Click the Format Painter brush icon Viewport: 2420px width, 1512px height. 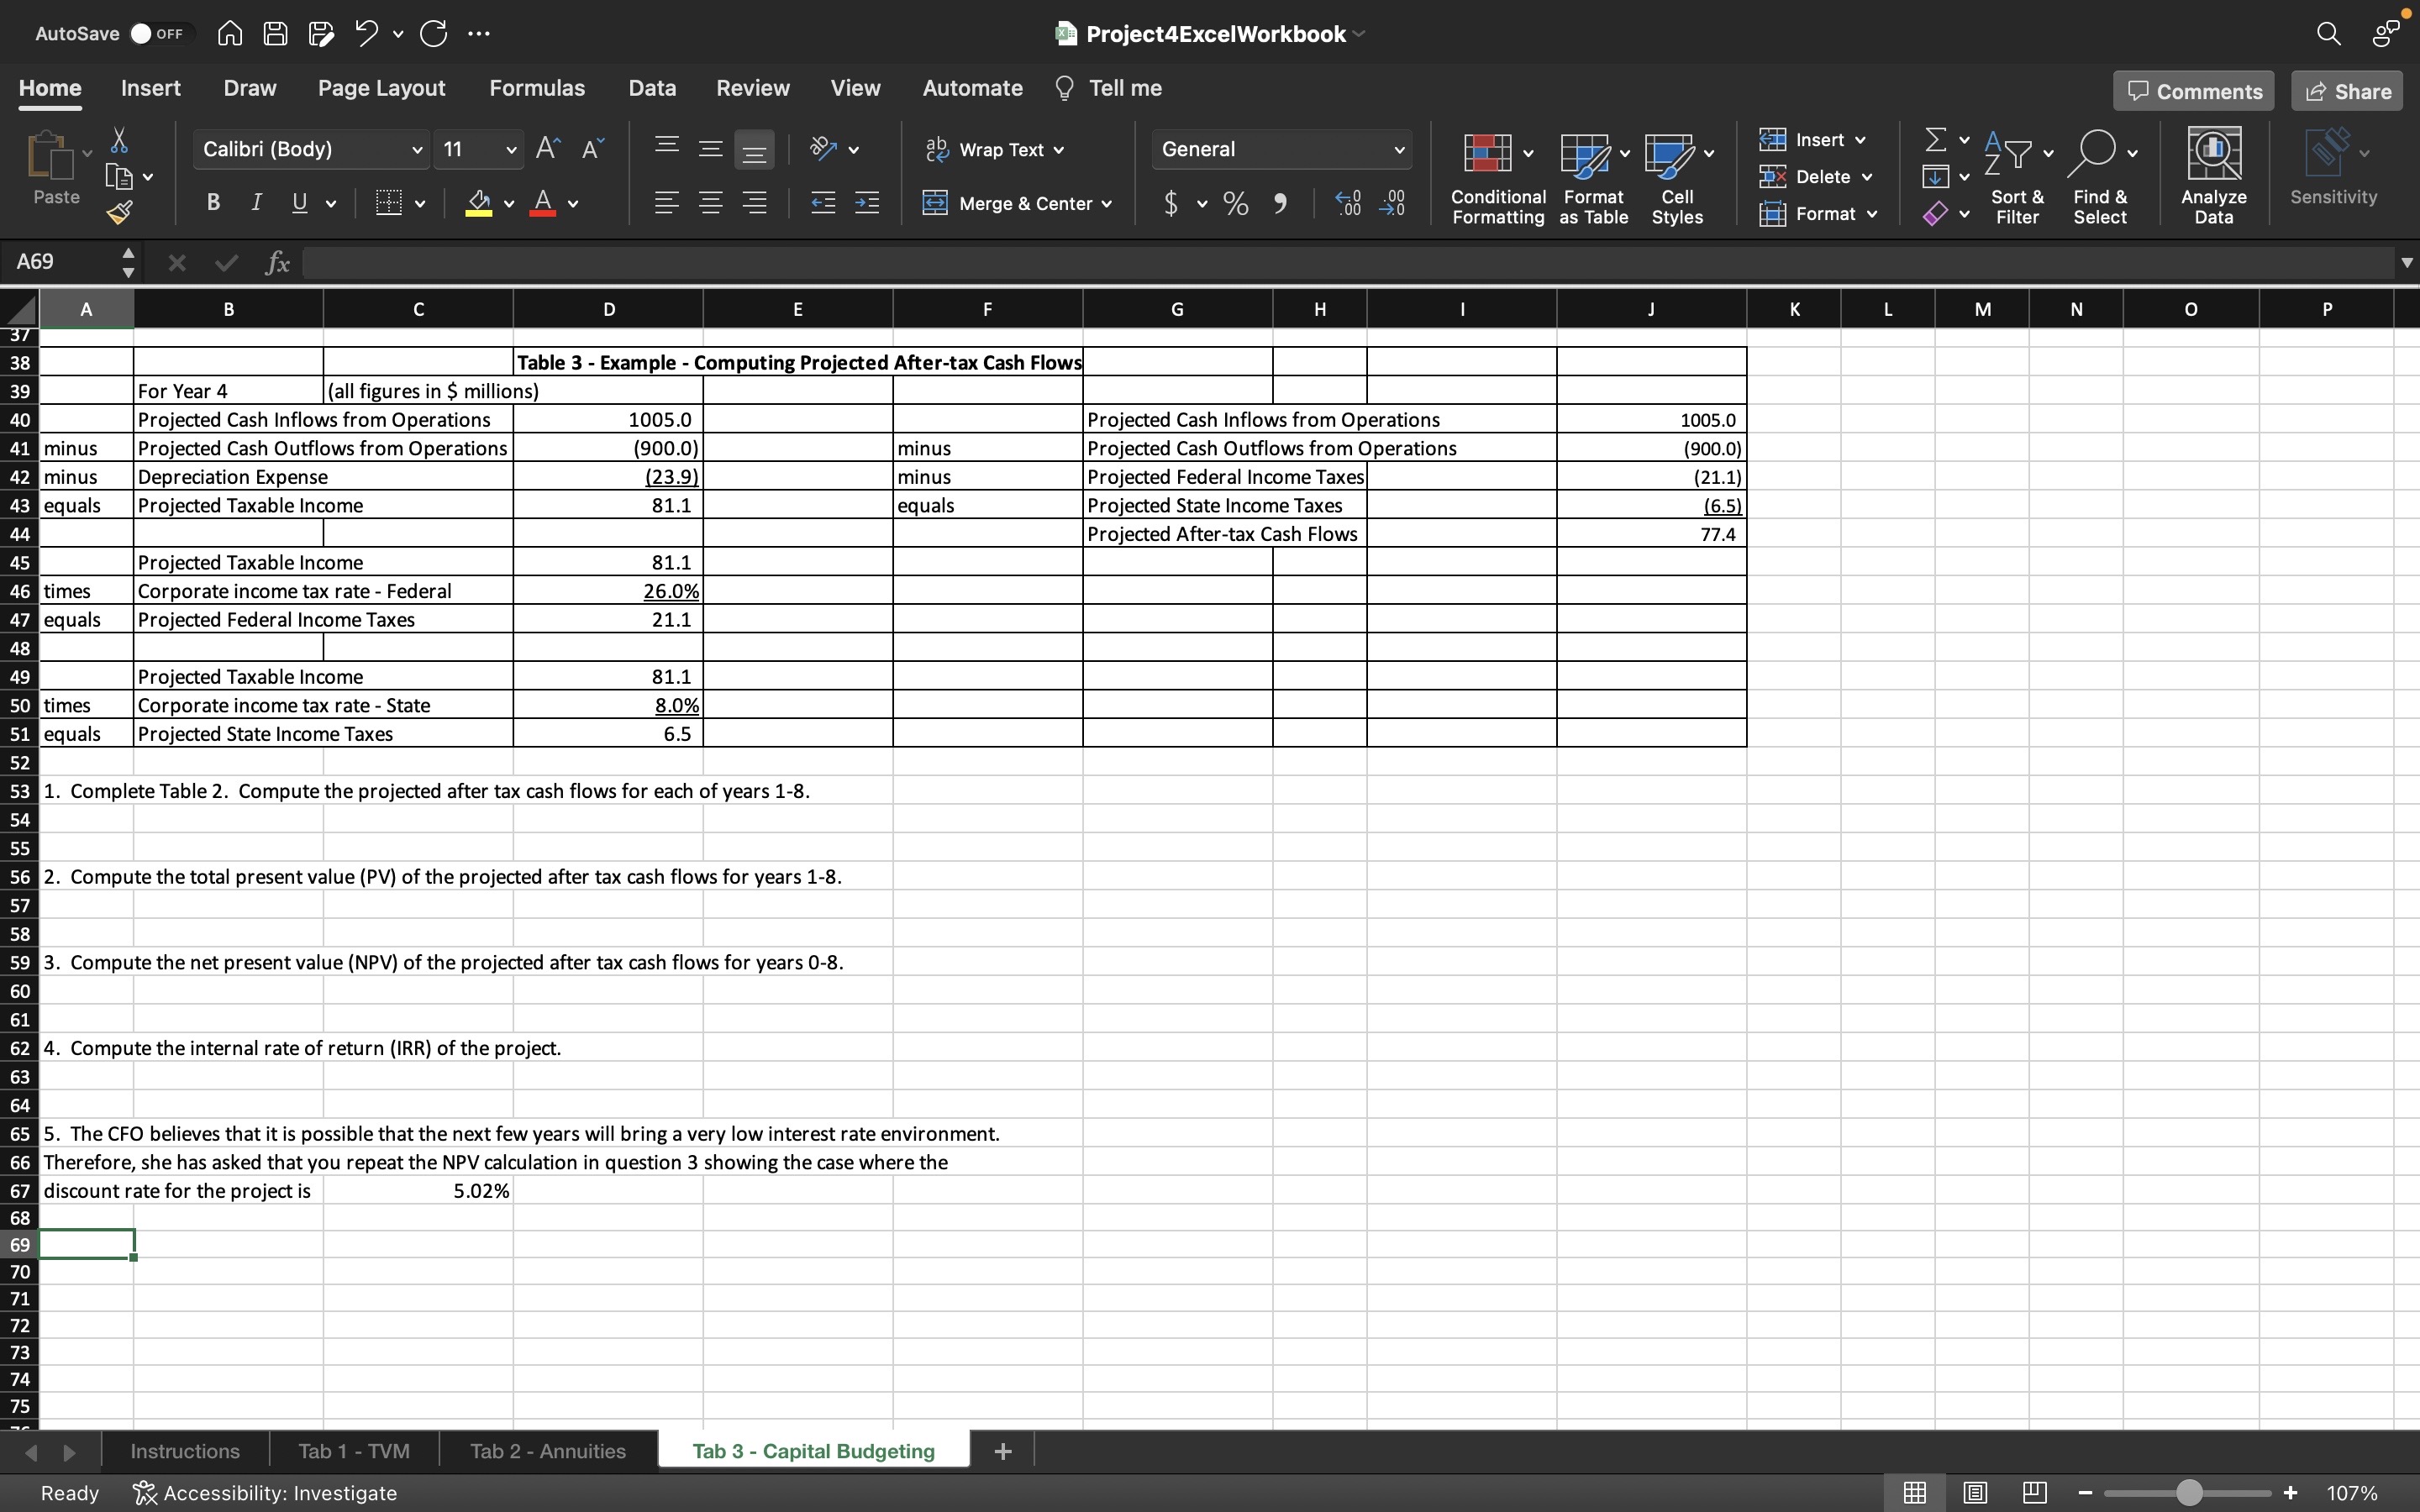[x=120, y=212]
